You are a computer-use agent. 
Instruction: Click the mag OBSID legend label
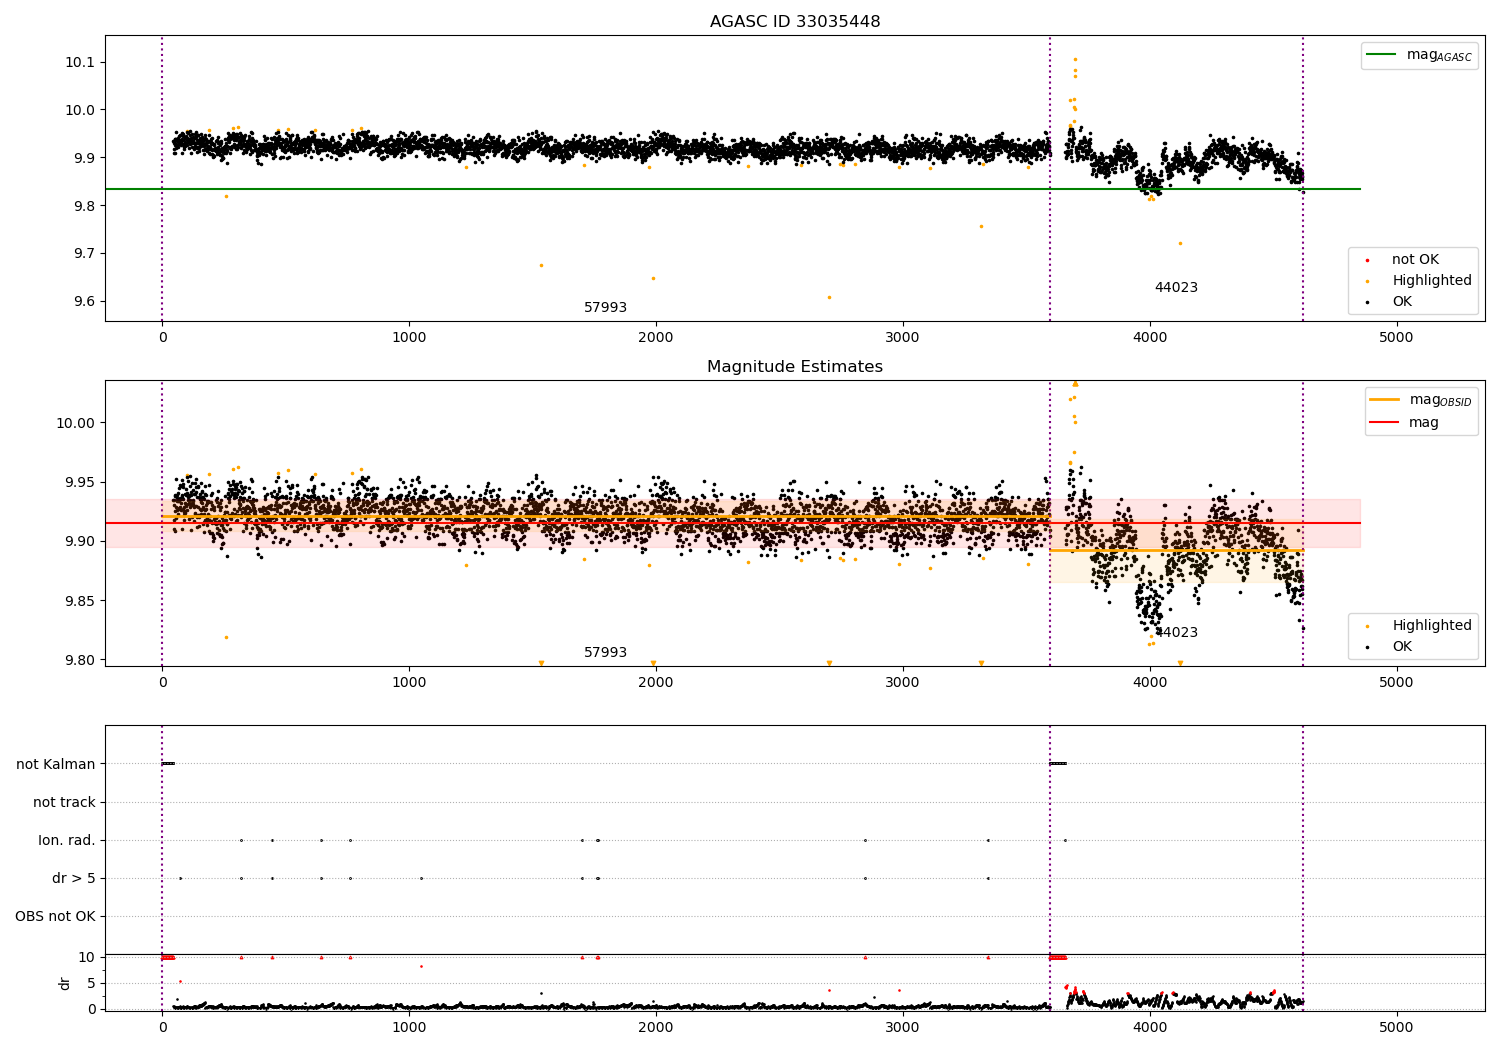click(1440, 400)
